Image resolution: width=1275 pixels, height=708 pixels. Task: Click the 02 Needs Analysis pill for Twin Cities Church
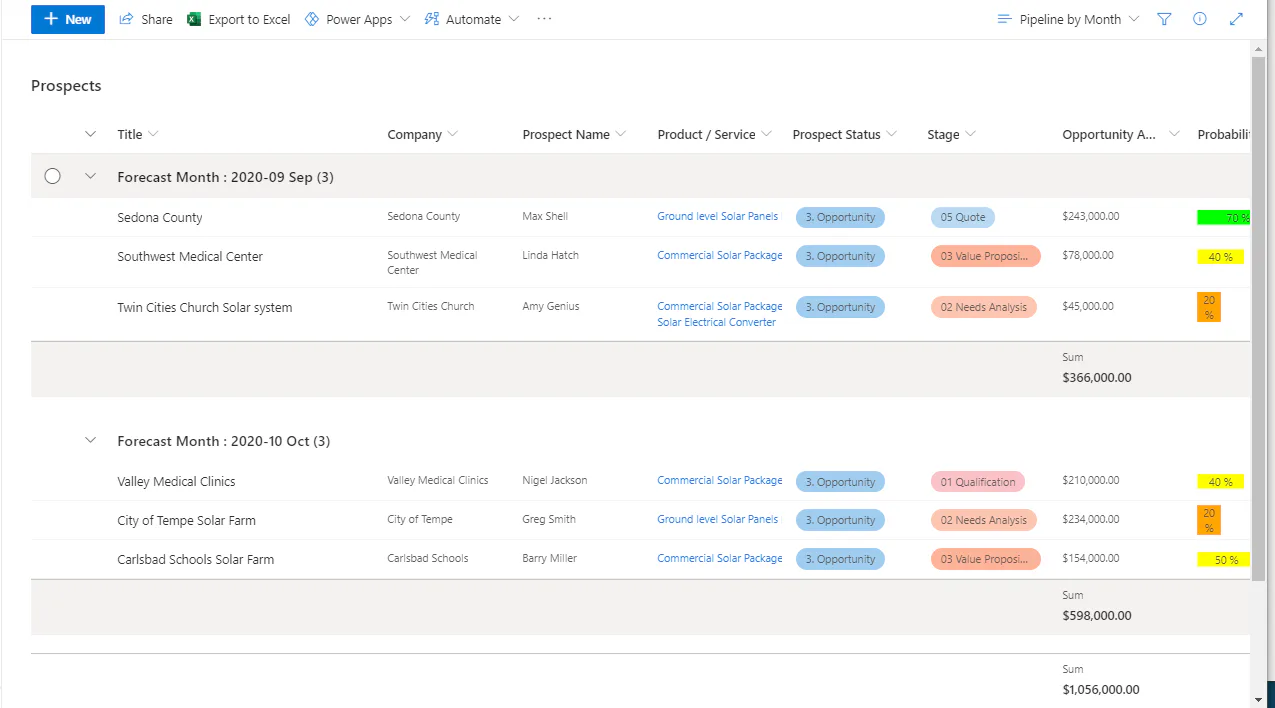coord(984,307)
